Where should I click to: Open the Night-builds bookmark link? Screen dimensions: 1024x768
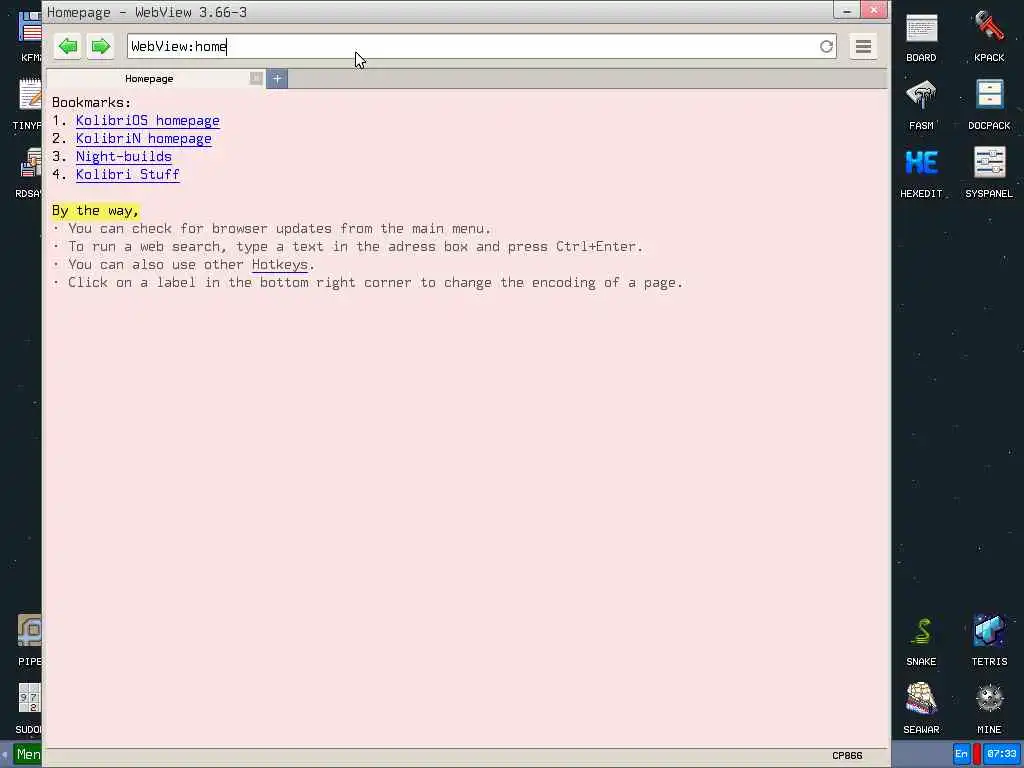123,157
